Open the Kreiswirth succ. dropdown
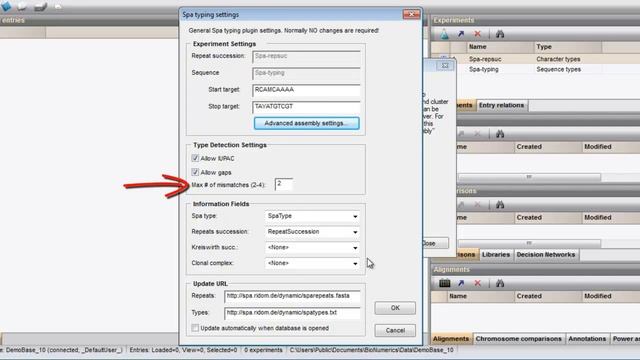Viewport: 640px width, 360px height. tap(312, 247)
